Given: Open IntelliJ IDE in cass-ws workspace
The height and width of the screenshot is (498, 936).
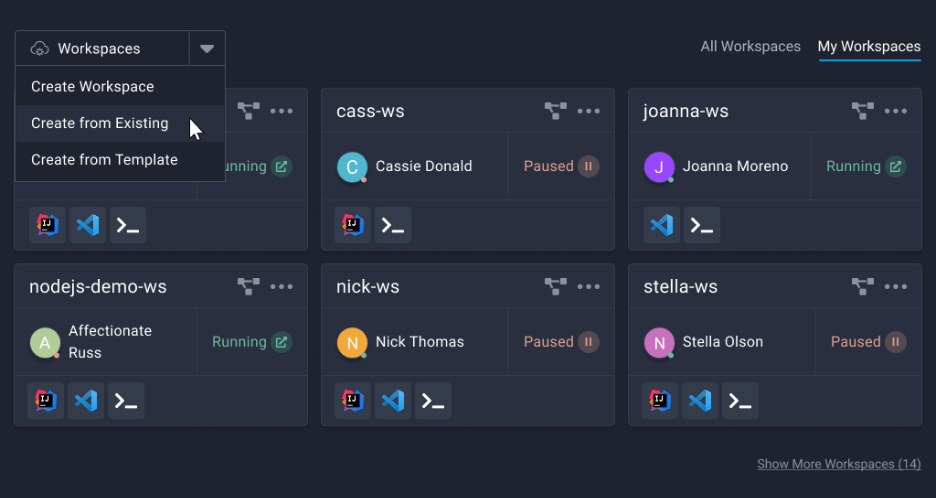Looking at the screenshot, I should [353, 225].
